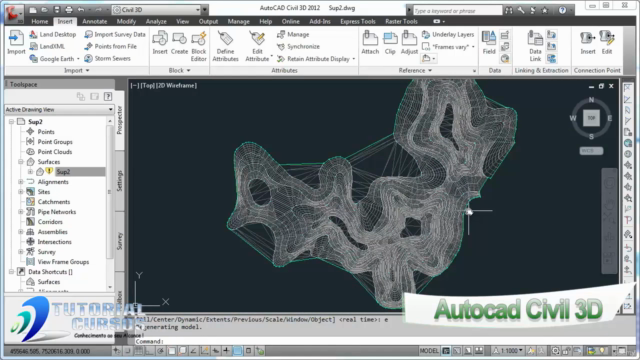Select the Prospector side tab

[120, 120]
